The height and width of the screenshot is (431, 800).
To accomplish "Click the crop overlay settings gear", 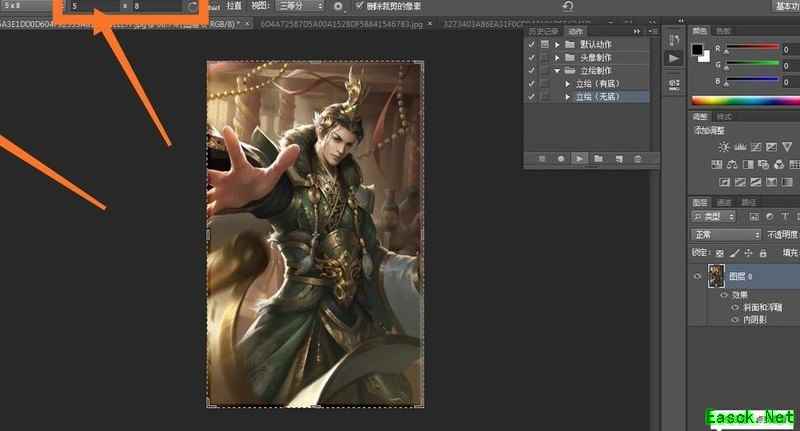I will pyautogui.click(x=338, y=6).
